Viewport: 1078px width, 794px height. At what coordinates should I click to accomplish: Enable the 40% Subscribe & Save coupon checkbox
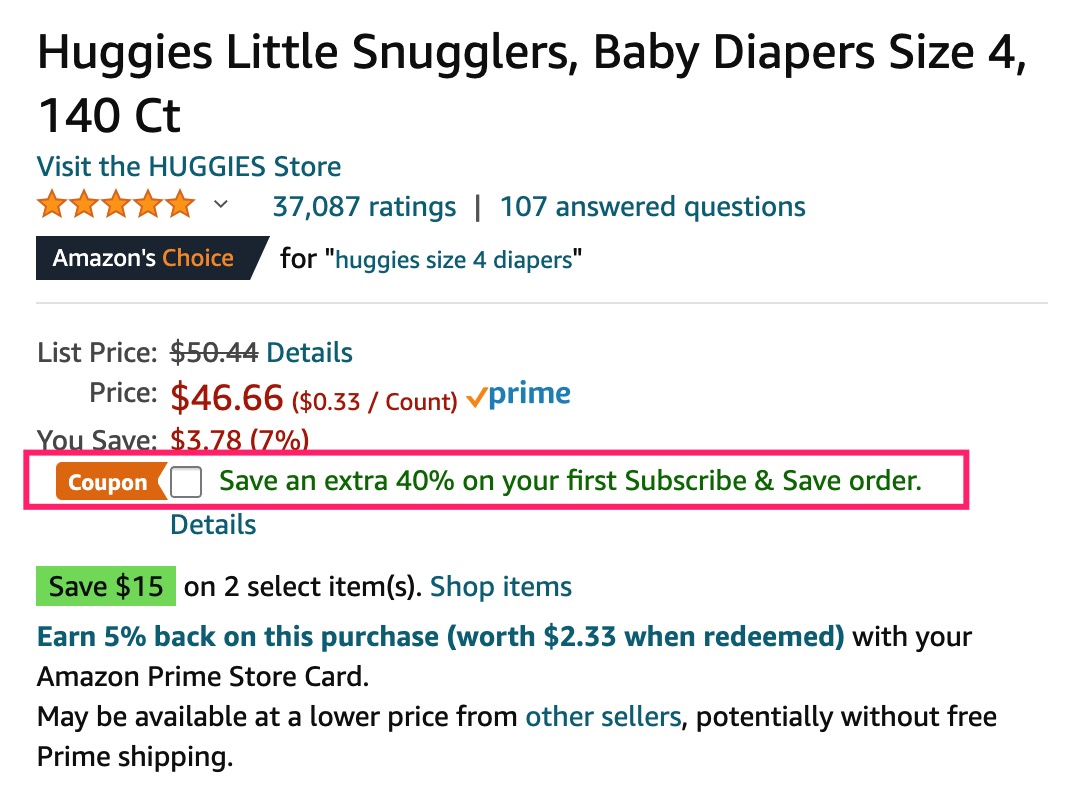(x=186, y=481)
